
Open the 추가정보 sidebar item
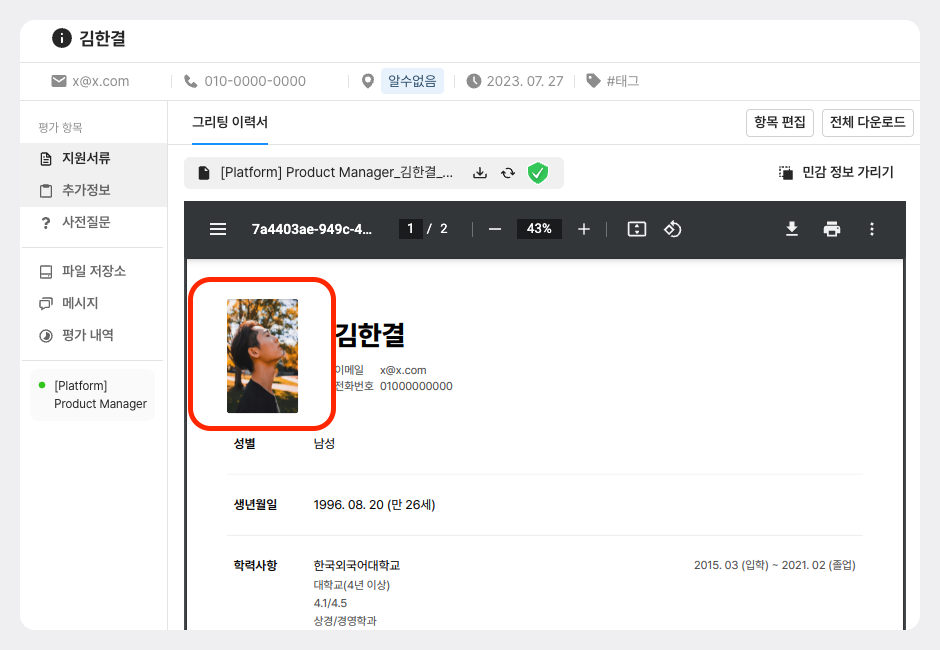click(94, 191)
